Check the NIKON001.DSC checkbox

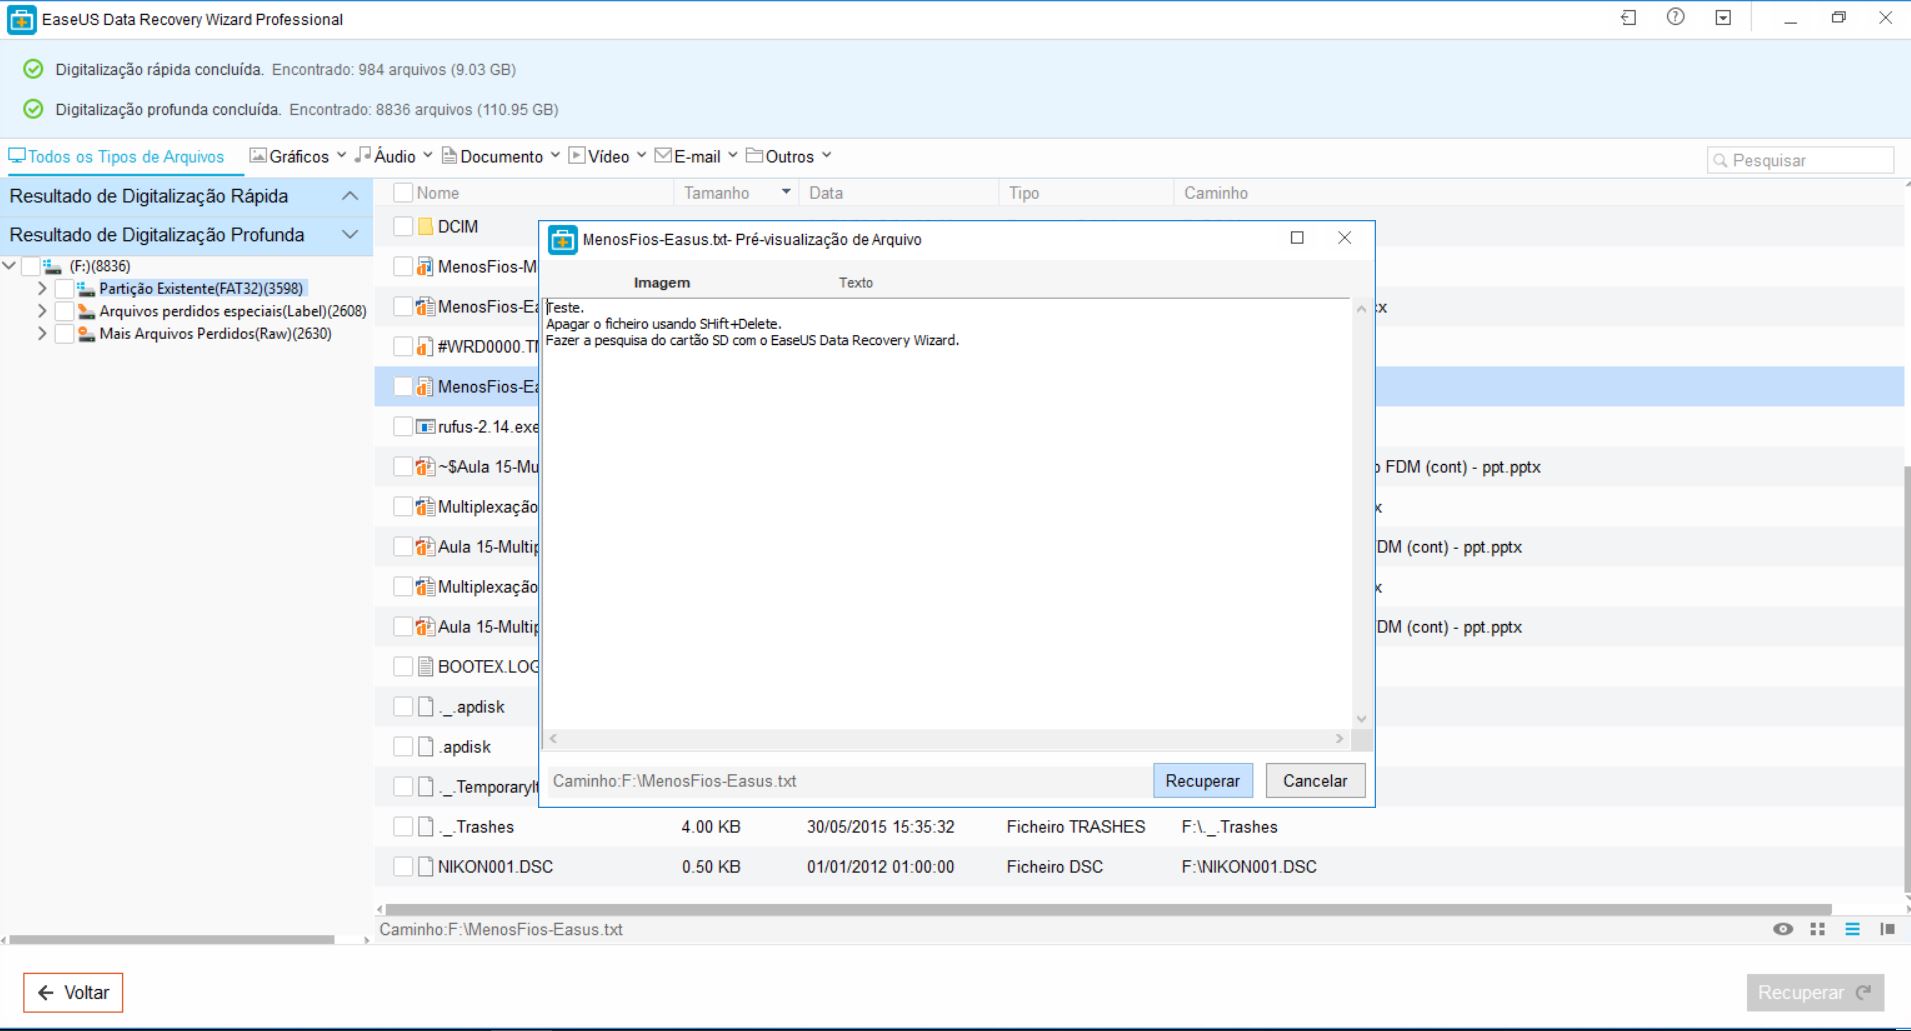[403, 867]
